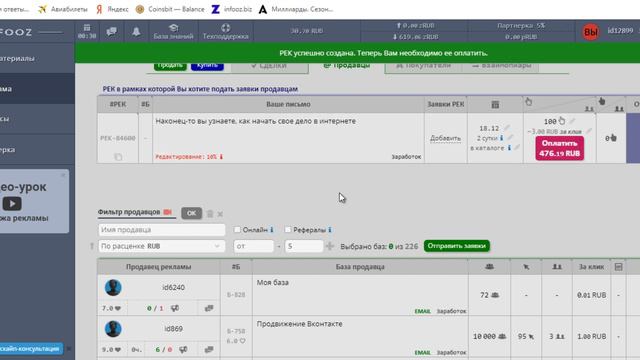Edit the price-per-click pencil icon
640x360 pixels.
[589, 131]
